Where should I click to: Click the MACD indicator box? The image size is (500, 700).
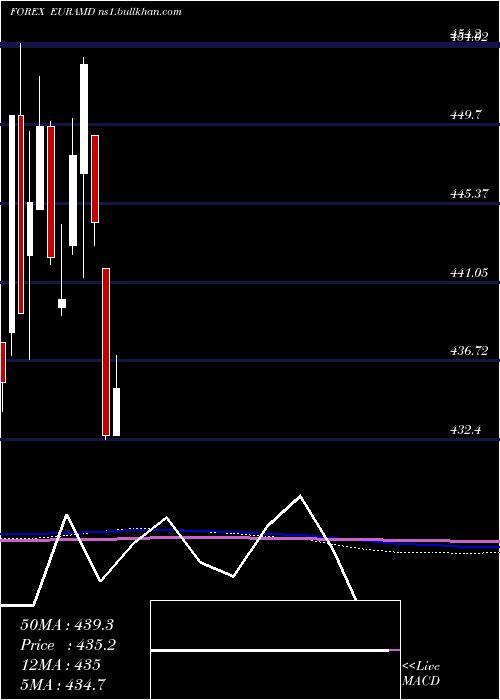[275, 650]
